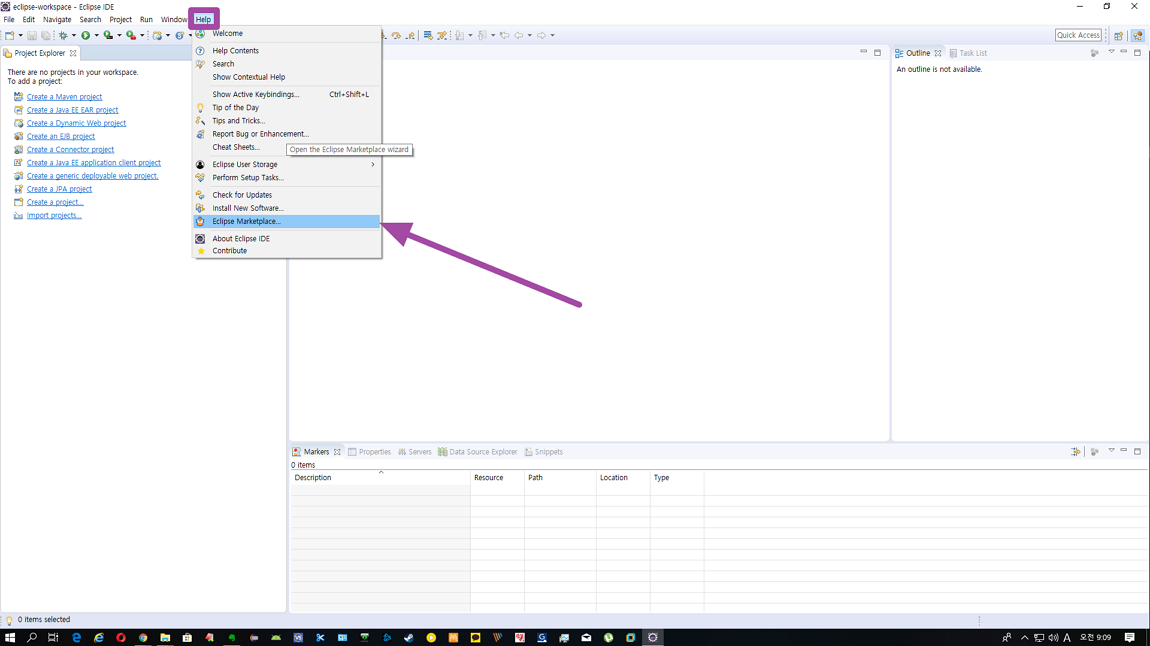Expand the Eclipse User Storage submenu
This screenshot has height=646, width=1150.
(287, 164)
